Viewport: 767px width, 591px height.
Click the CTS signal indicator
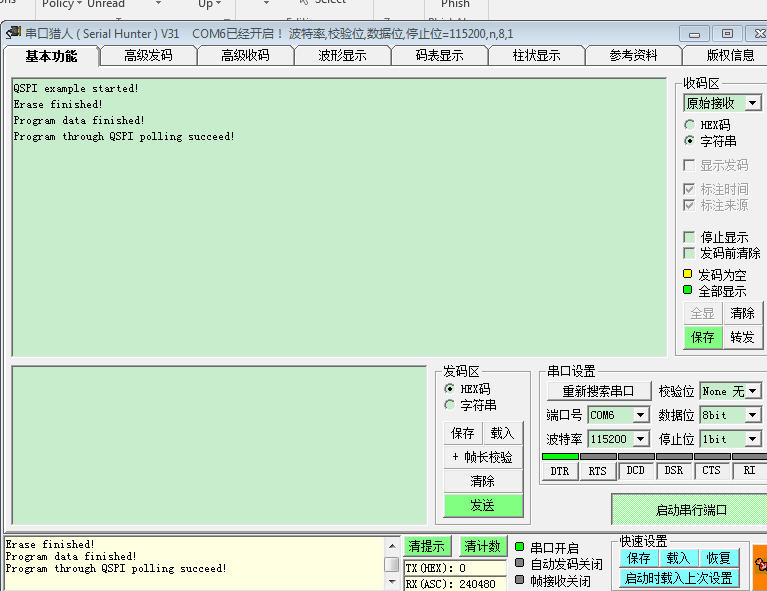pos(712,471)
